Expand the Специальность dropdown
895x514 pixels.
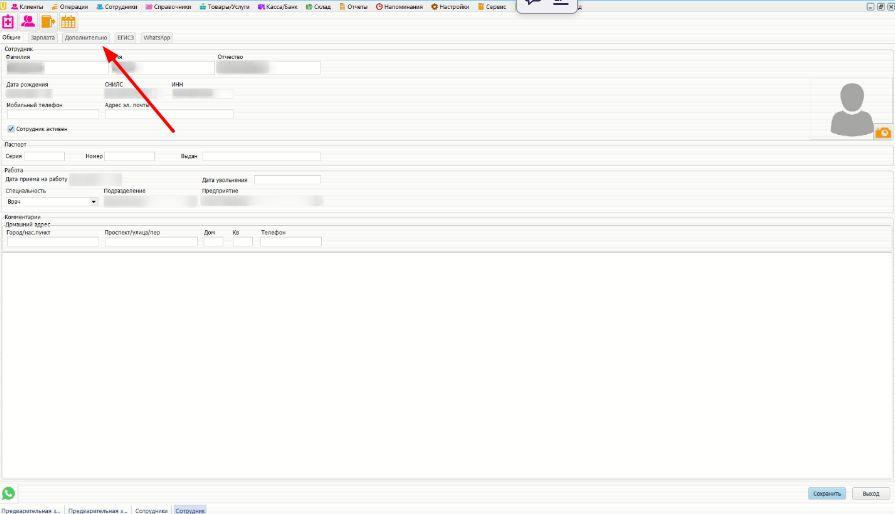pos(94,202)
